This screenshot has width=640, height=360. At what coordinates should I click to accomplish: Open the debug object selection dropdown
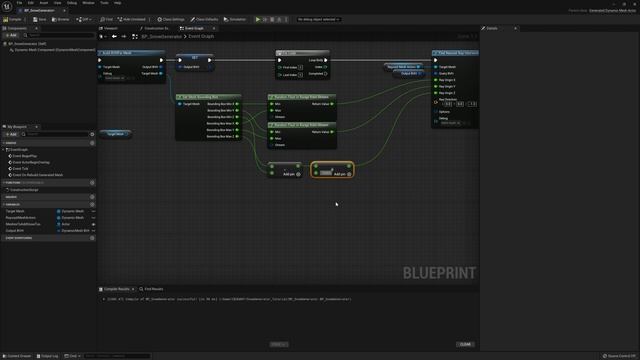[318, 19]
